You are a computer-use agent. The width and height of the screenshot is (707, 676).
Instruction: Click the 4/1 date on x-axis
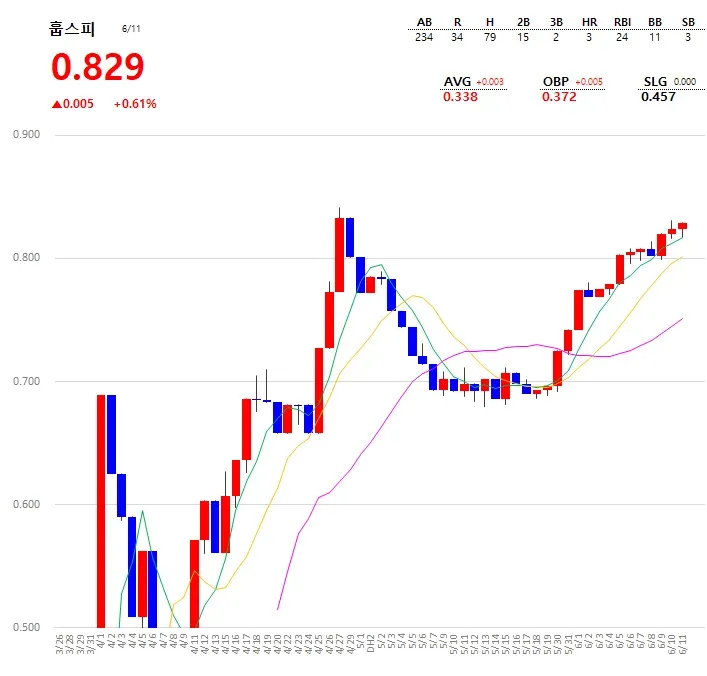point(101,641)
